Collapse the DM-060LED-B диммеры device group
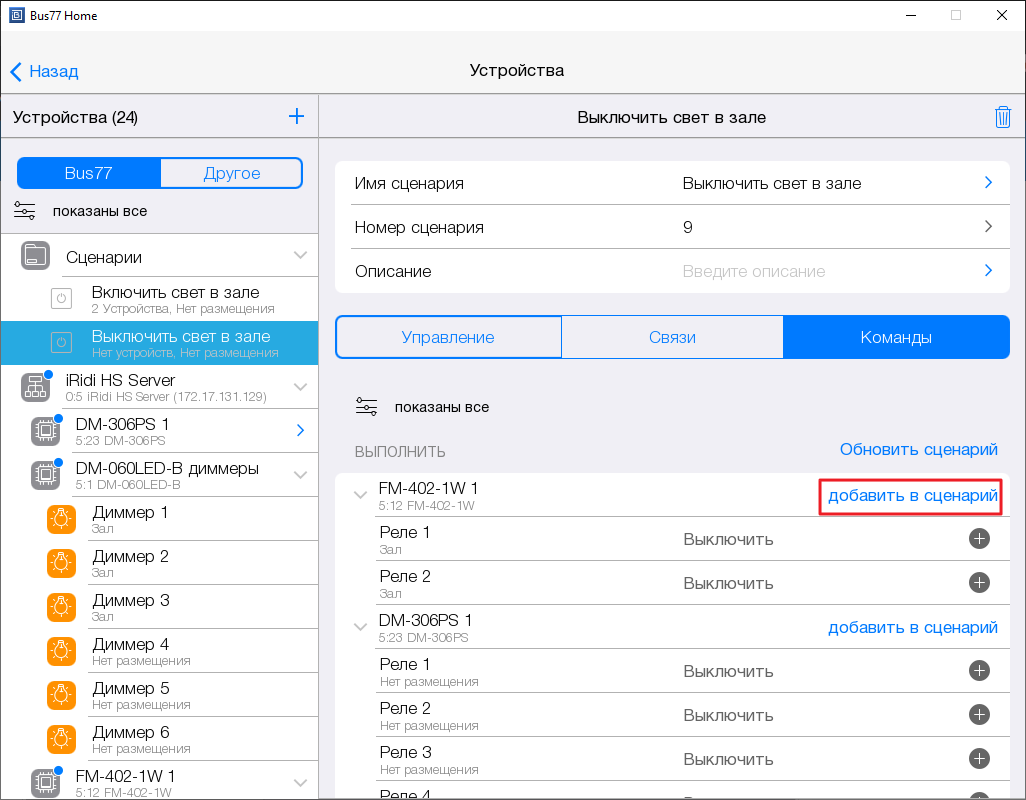The image size is (1026, 800). pos(300,474)
